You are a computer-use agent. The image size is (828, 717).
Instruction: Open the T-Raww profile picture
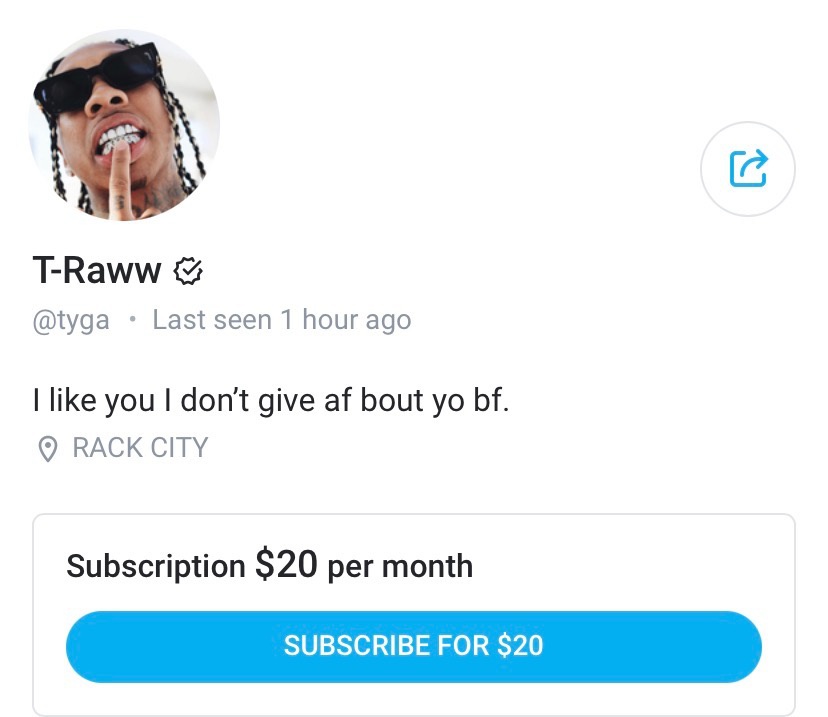[124, 125]
